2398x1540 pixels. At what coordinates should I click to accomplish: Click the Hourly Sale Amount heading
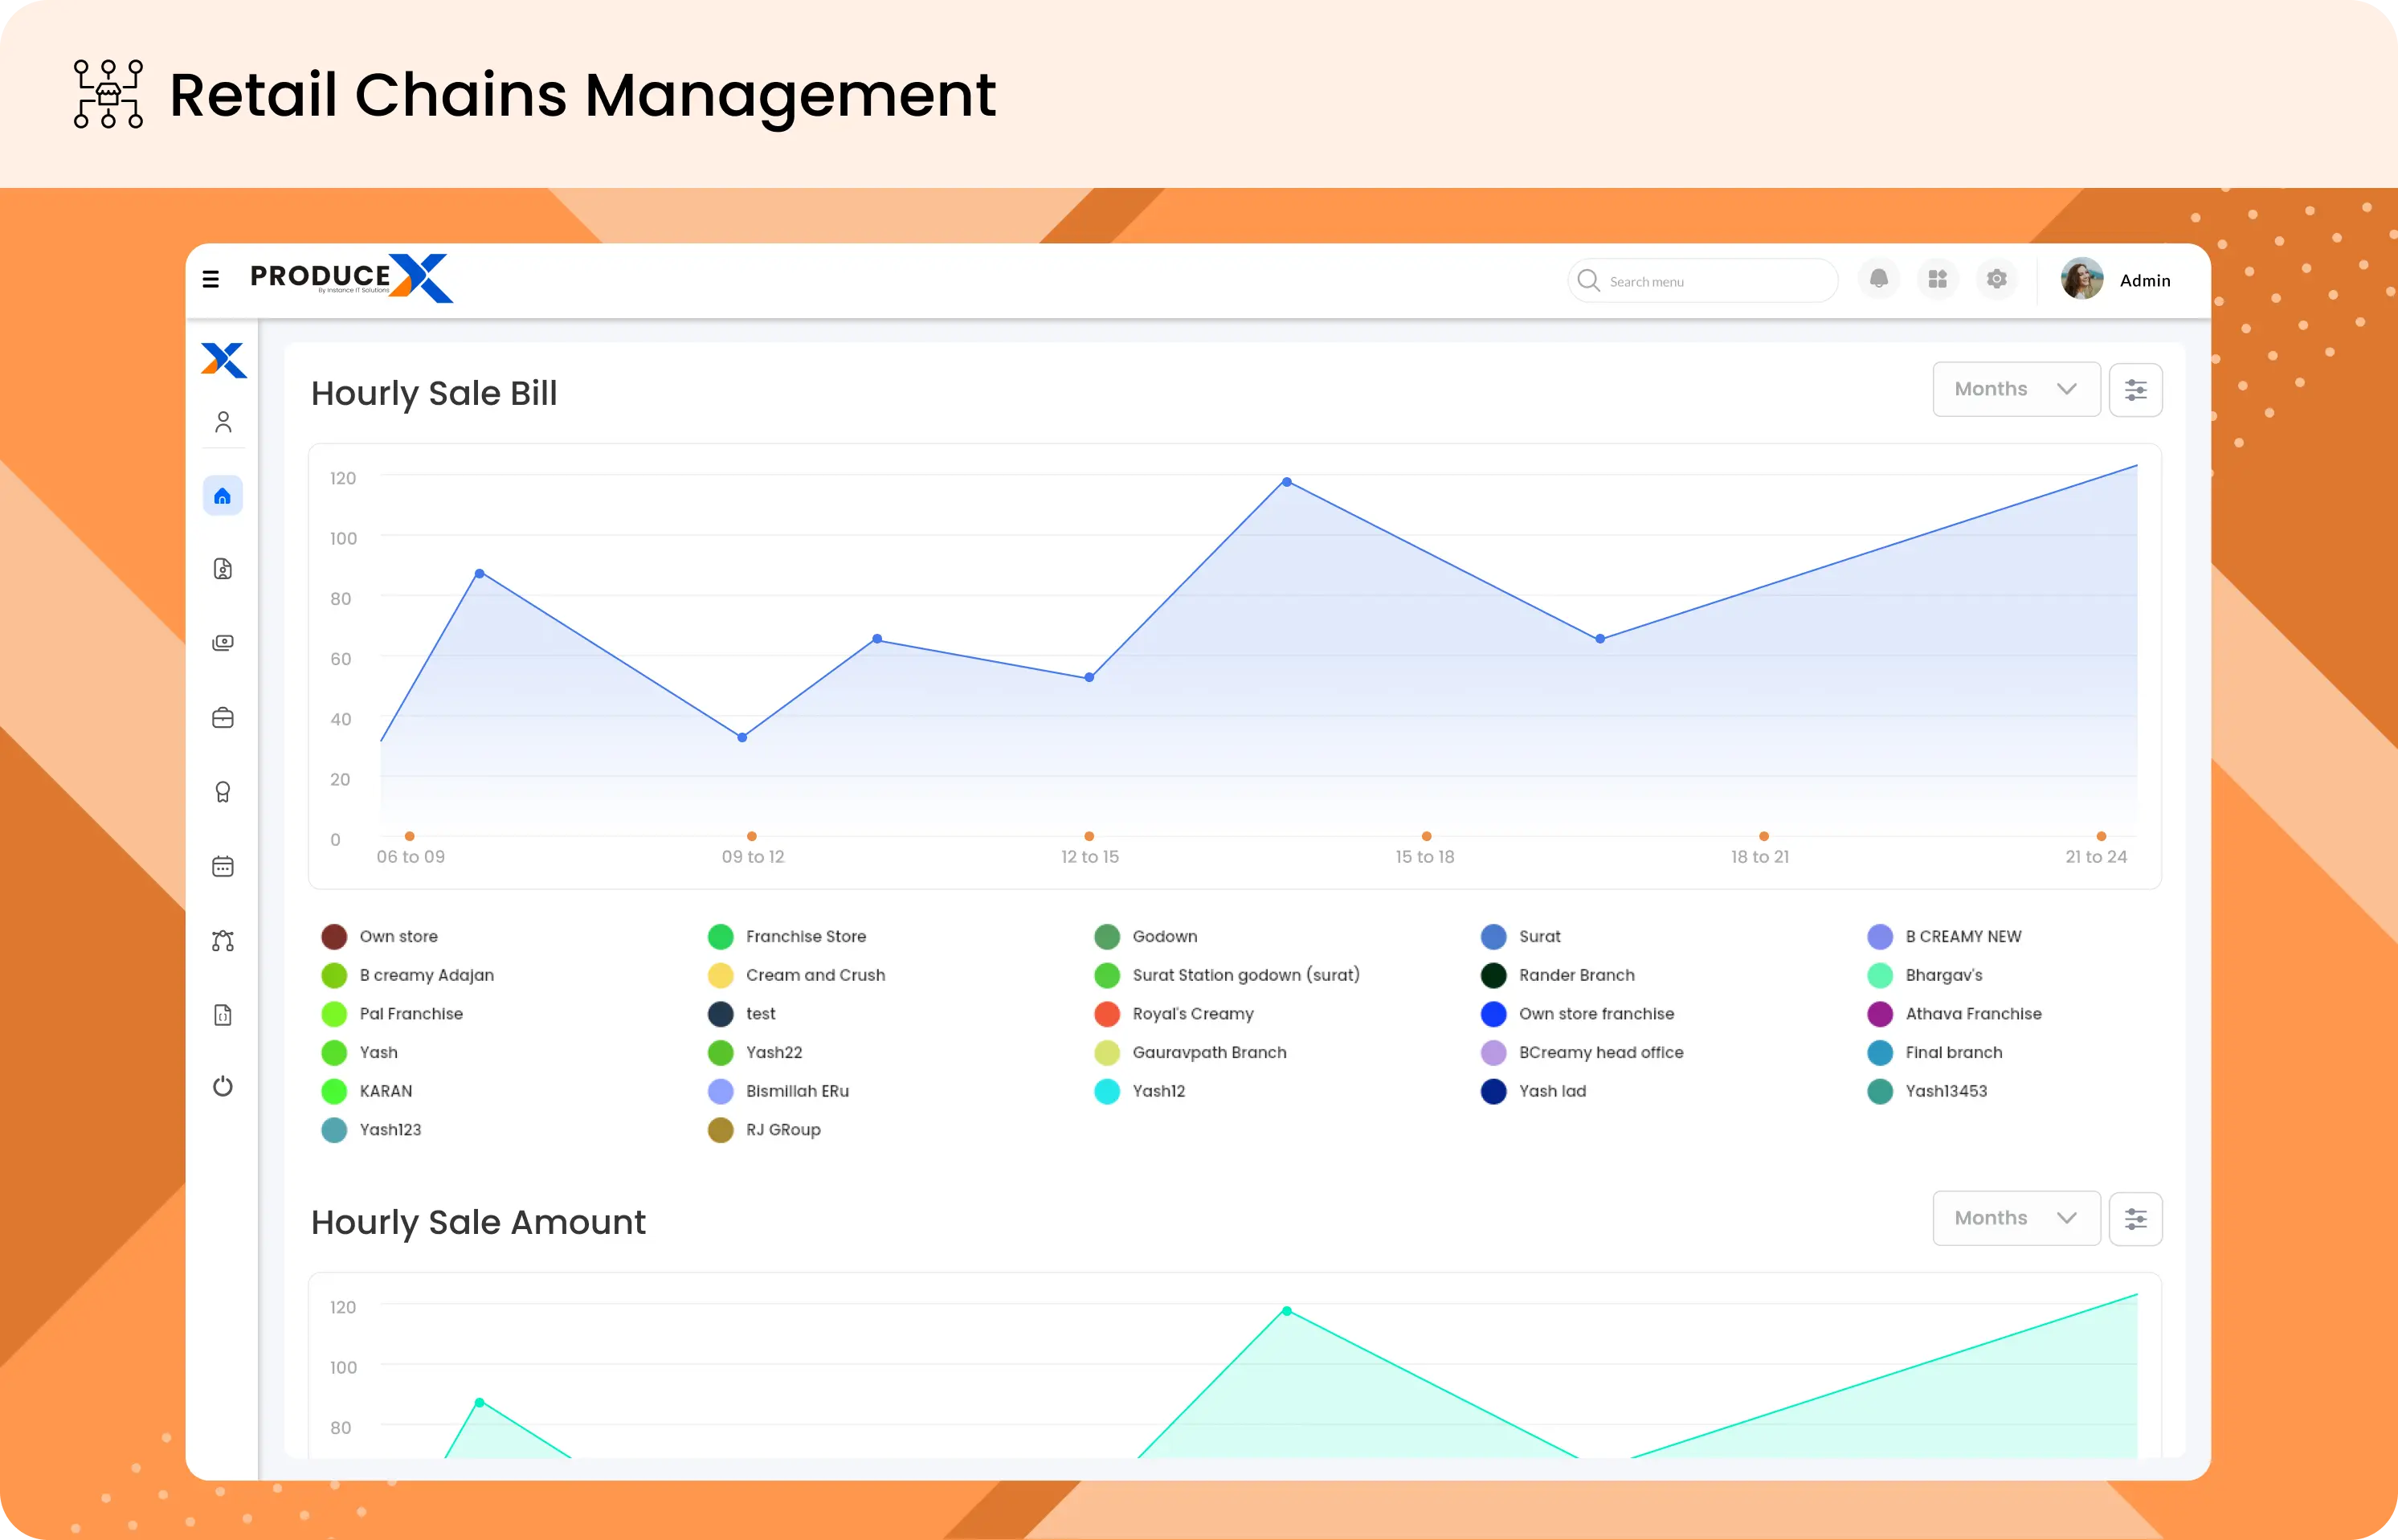(x=478, y=1222)
